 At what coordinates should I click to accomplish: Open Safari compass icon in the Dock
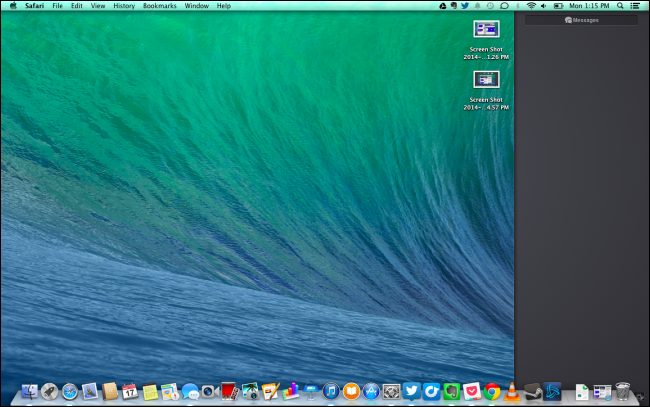coord(70,392)
